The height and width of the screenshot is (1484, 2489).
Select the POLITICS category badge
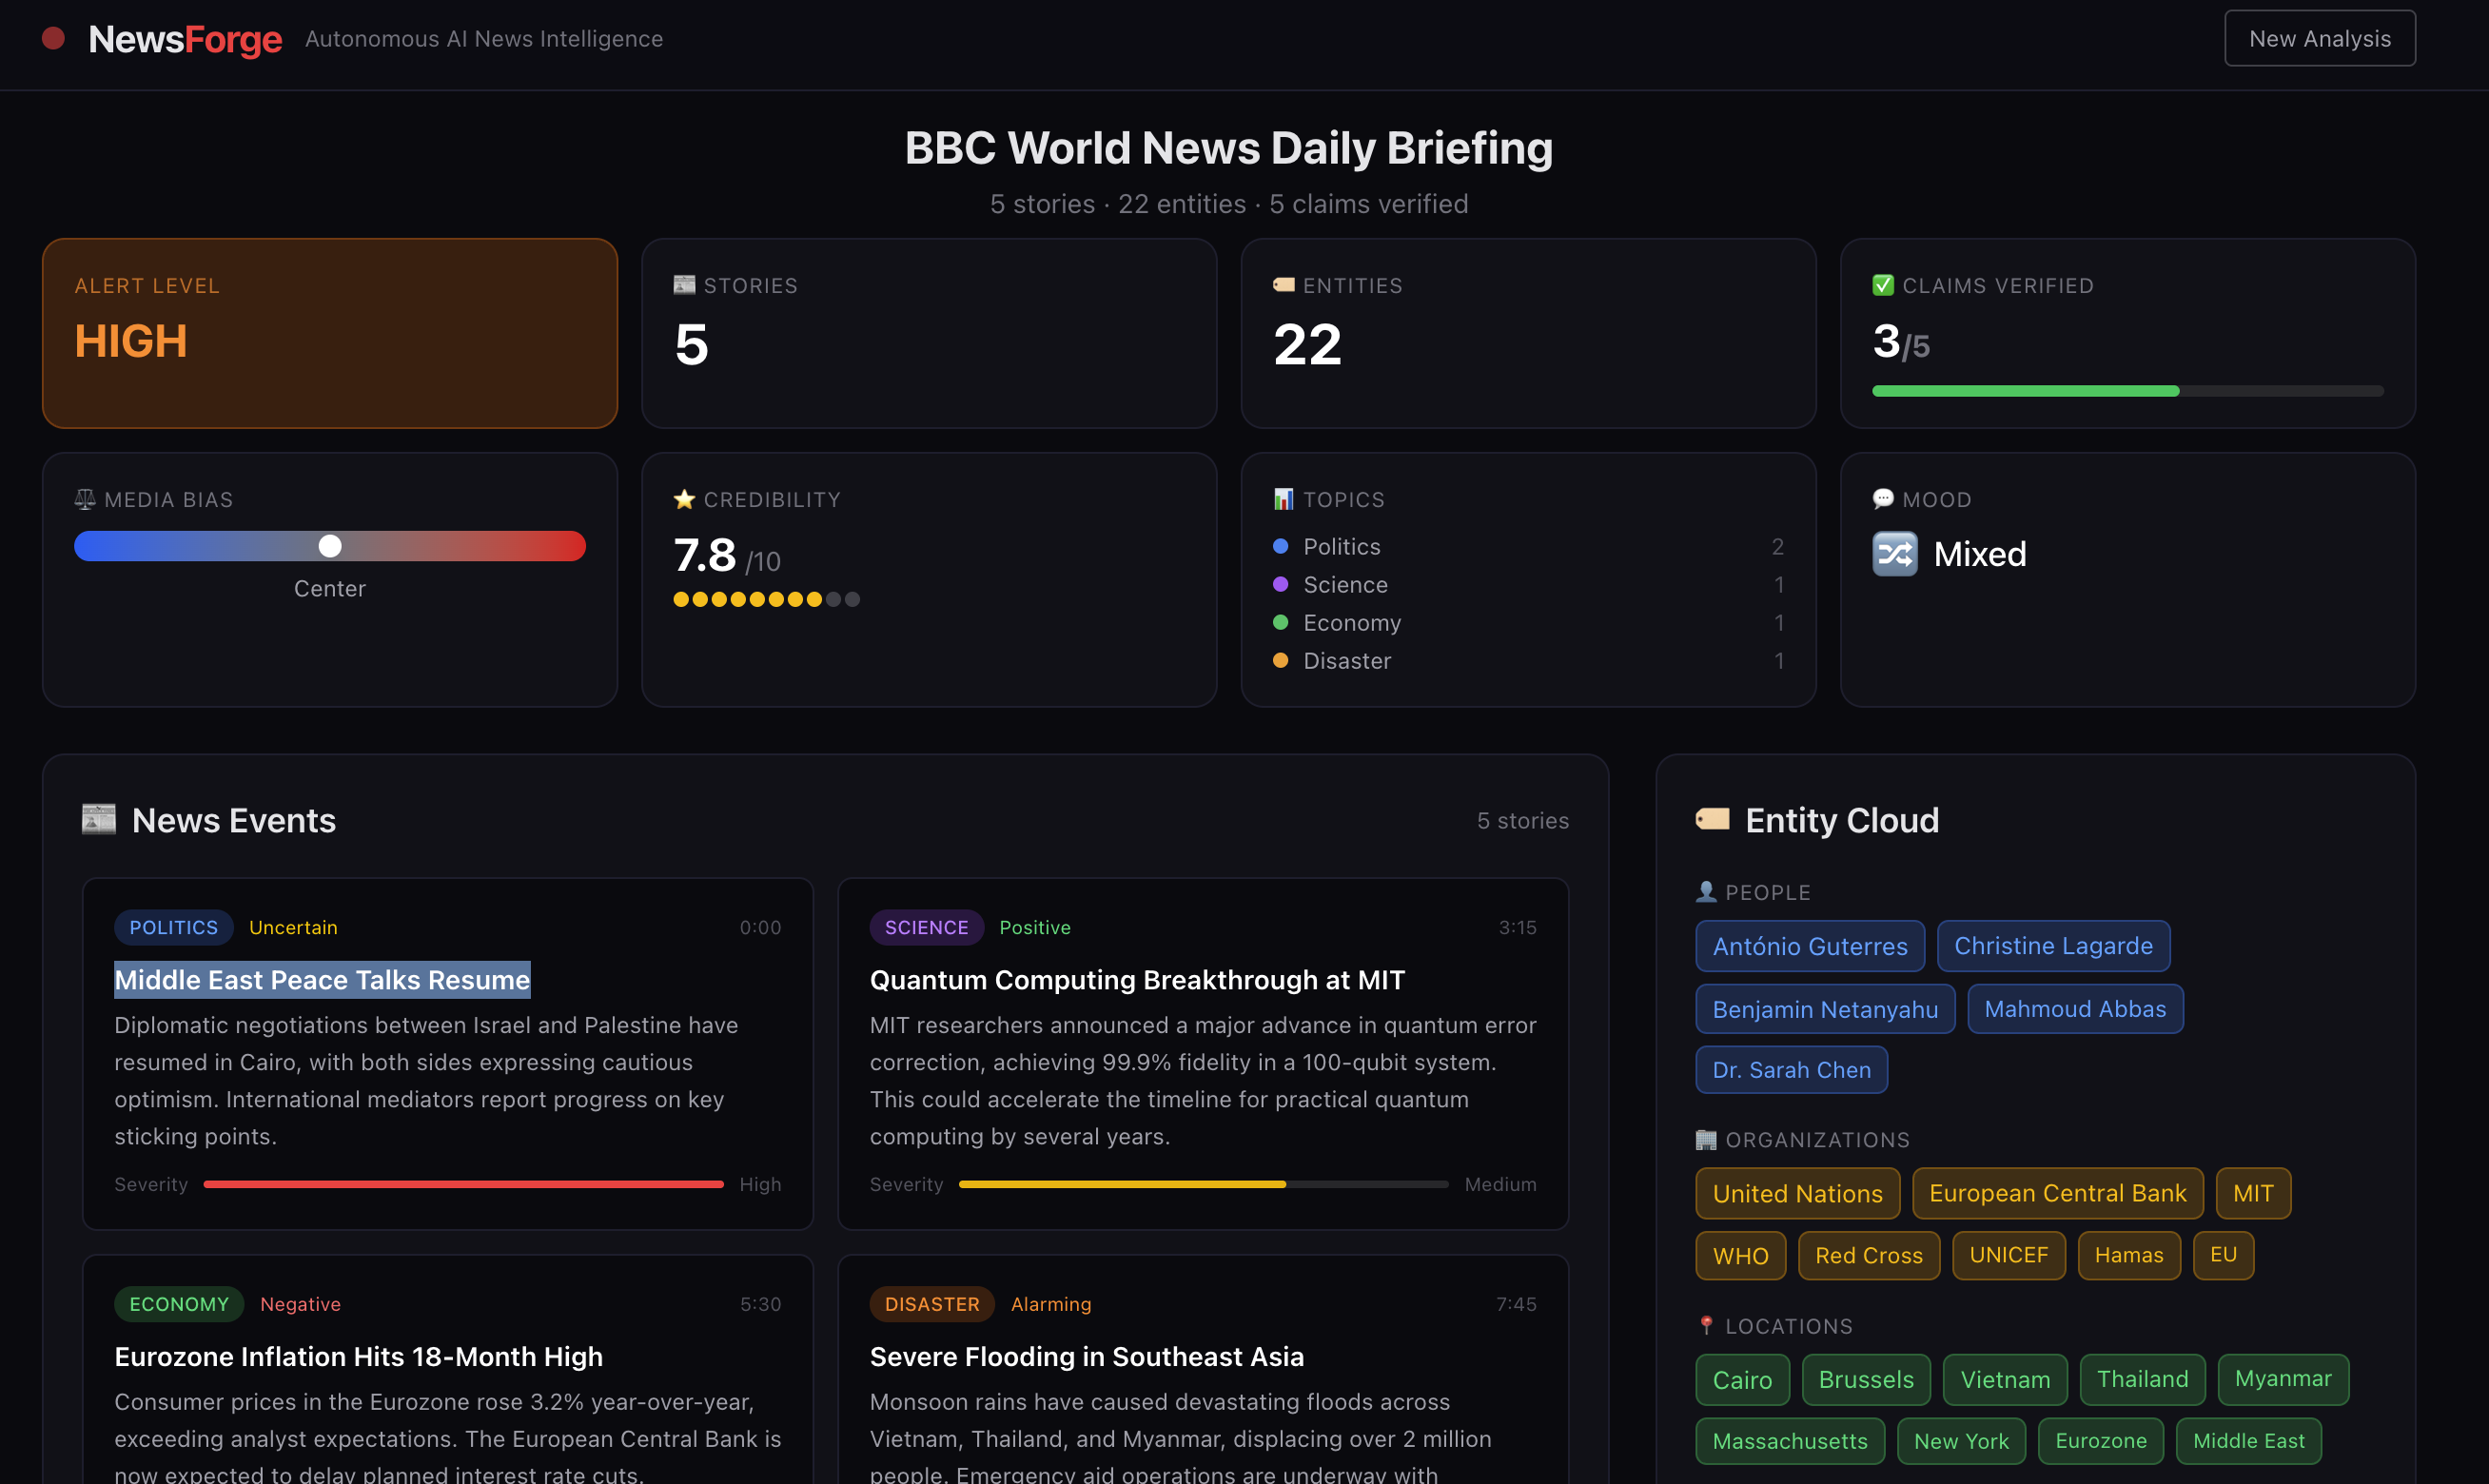tap(173, 927)
